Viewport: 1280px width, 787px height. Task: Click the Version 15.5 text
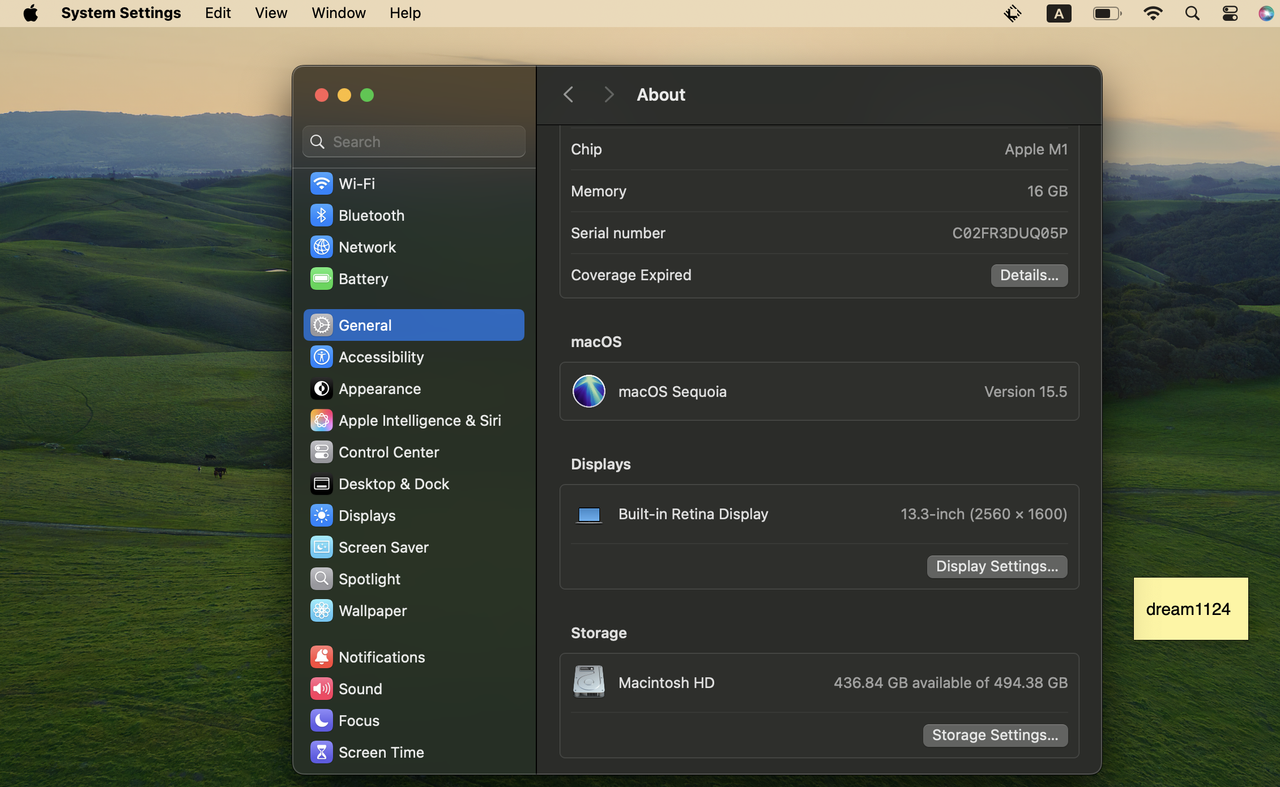pyautogui.click(x=1026, y=392)
